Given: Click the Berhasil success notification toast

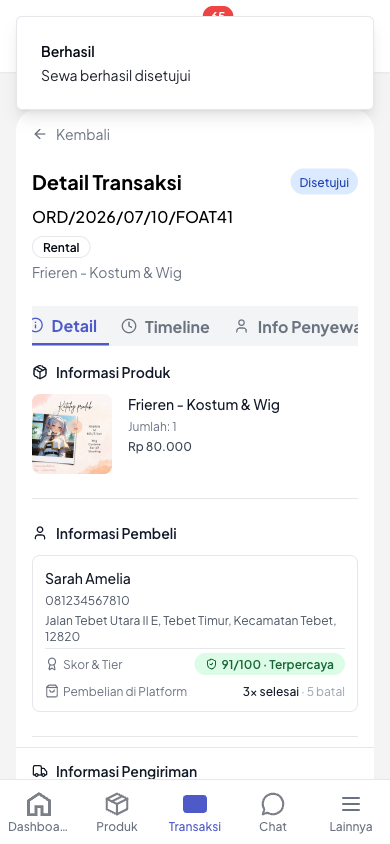Looking at the screenshot, I should 195,63.
